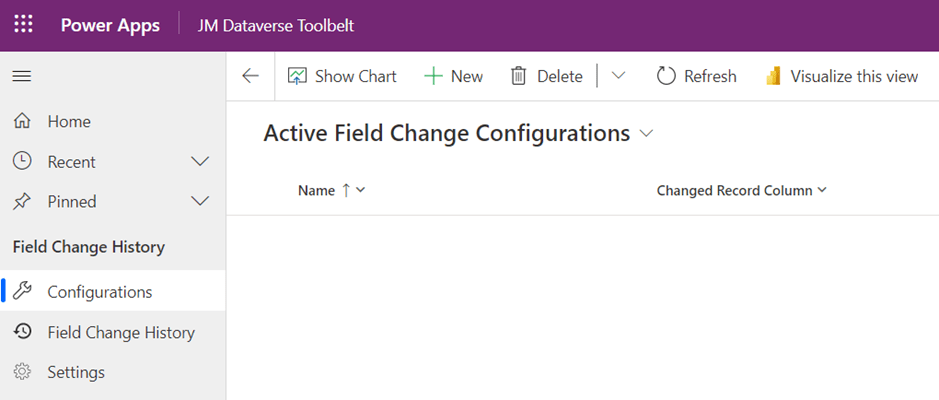The width and height of the screenshot is (939, 400).
Task: Open Settings in the sidebar
Action: click(75, 372)
